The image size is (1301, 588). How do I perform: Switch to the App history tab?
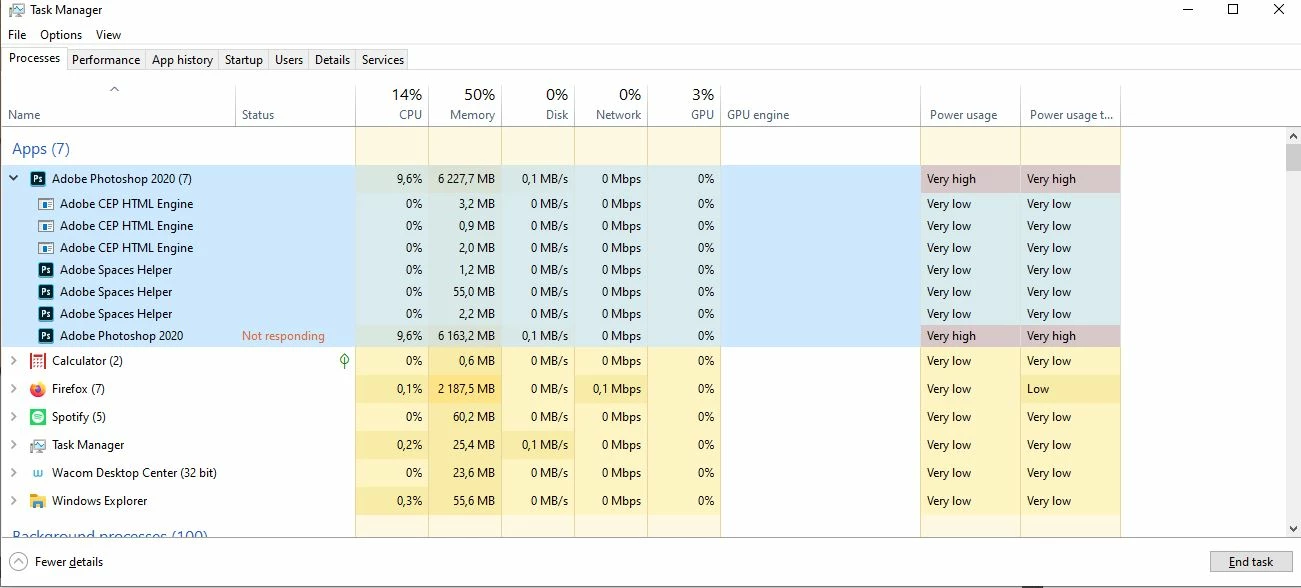[182, 60]
